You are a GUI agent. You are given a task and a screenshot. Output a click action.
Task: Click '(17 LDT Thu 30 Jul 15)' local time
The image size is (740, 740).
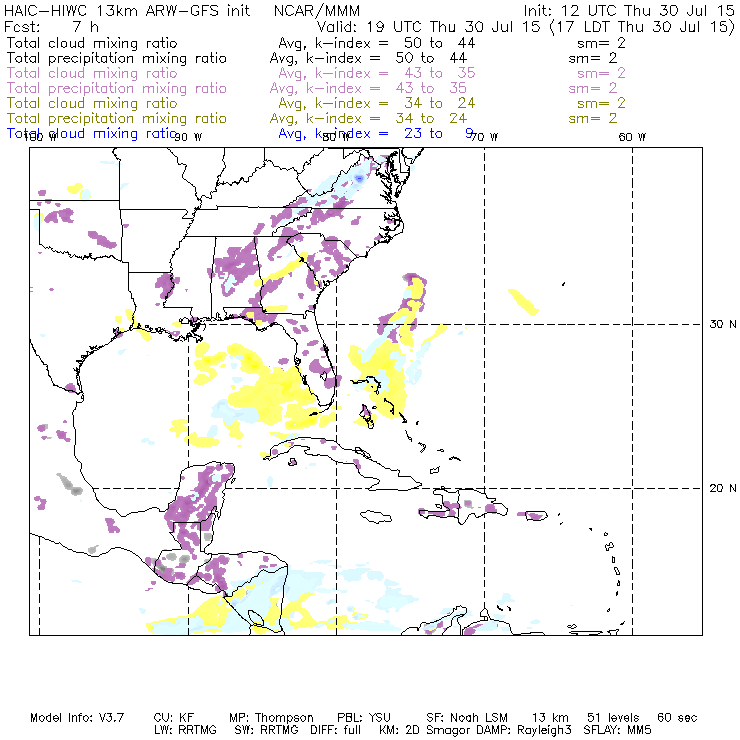point(642,27)
